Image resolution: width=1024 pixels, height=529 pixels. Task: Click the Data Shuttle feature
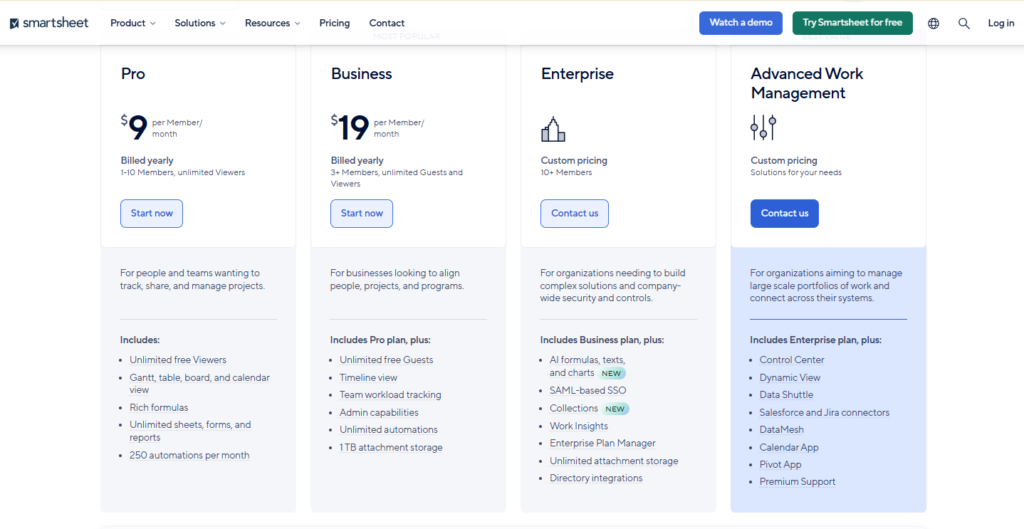pos(786,395)
